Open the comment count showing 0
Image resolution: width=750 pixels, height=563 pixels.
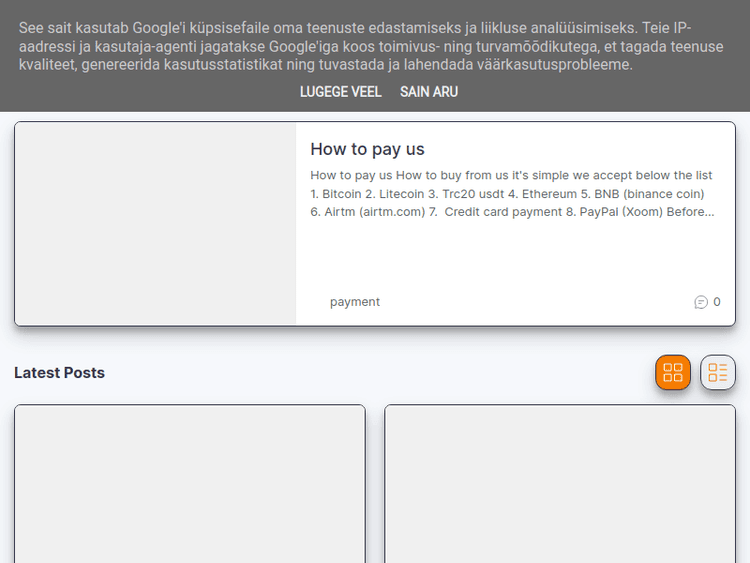coord(716,302)
